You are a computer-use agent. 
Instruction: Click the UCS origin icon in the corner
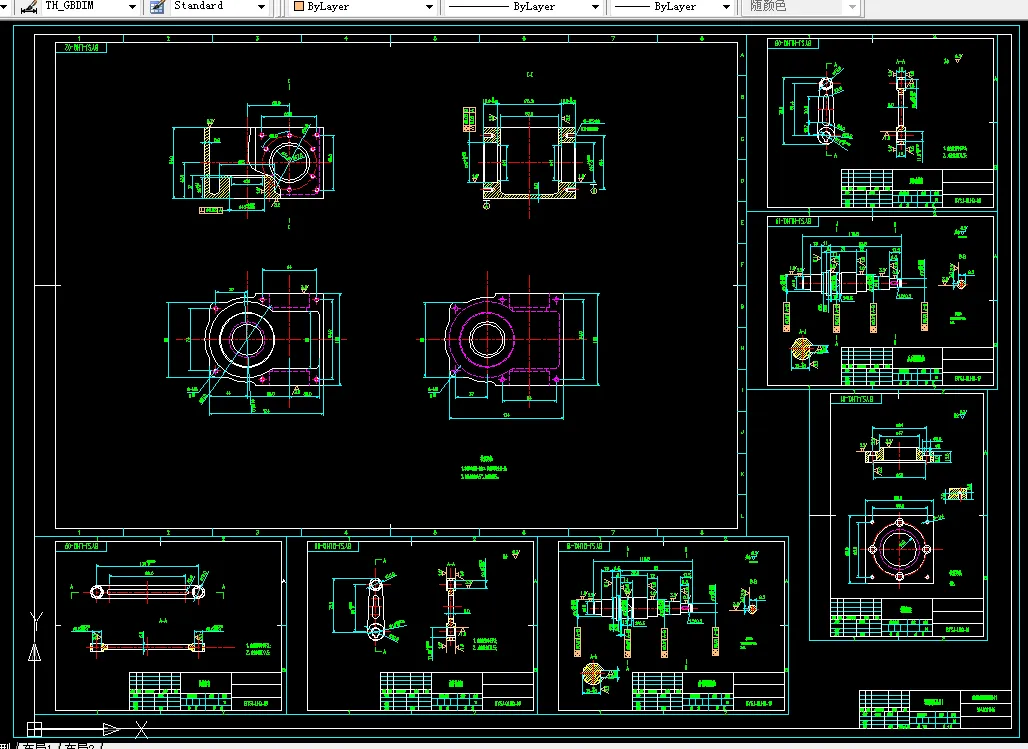coord(34,728)
